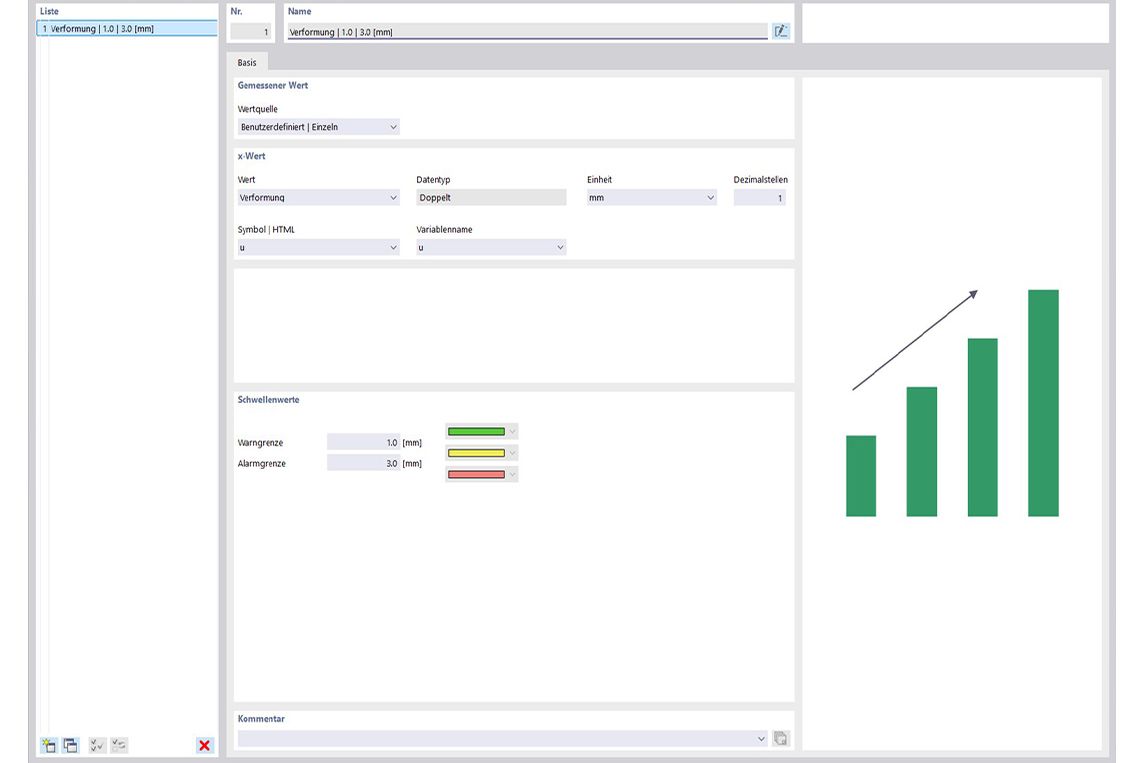
Task: Click the select all checkmarks icon
Action: (x=98, y=745)
